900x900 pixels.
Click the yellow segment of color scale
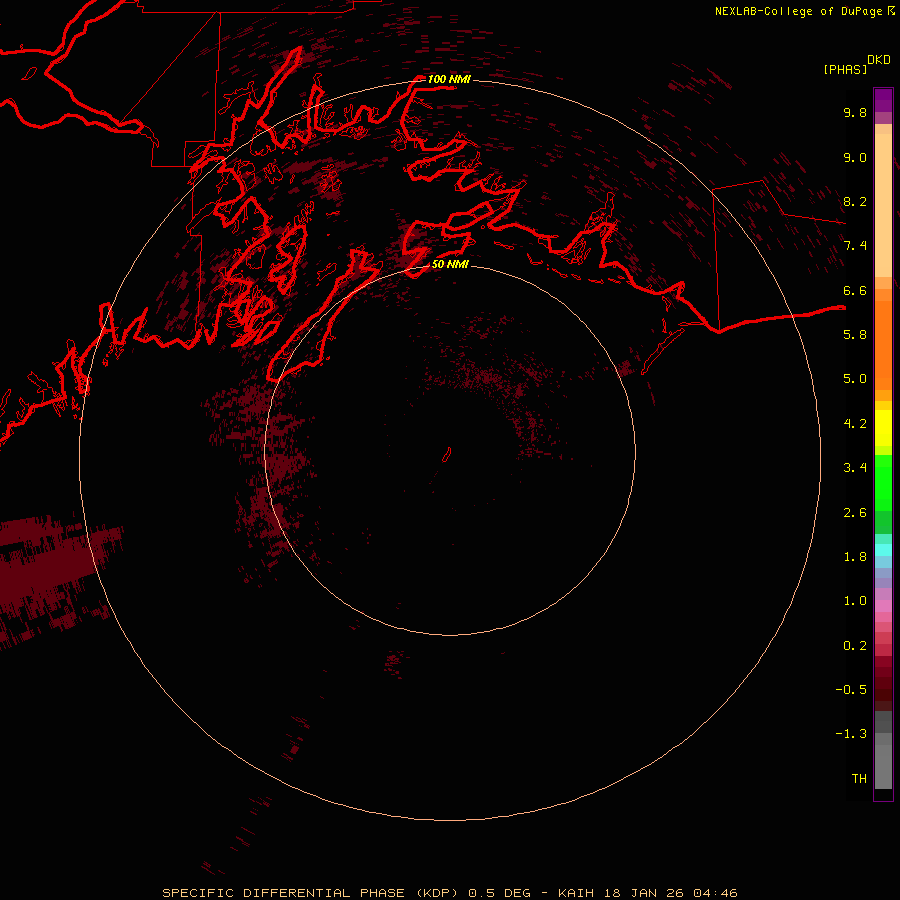883,428
